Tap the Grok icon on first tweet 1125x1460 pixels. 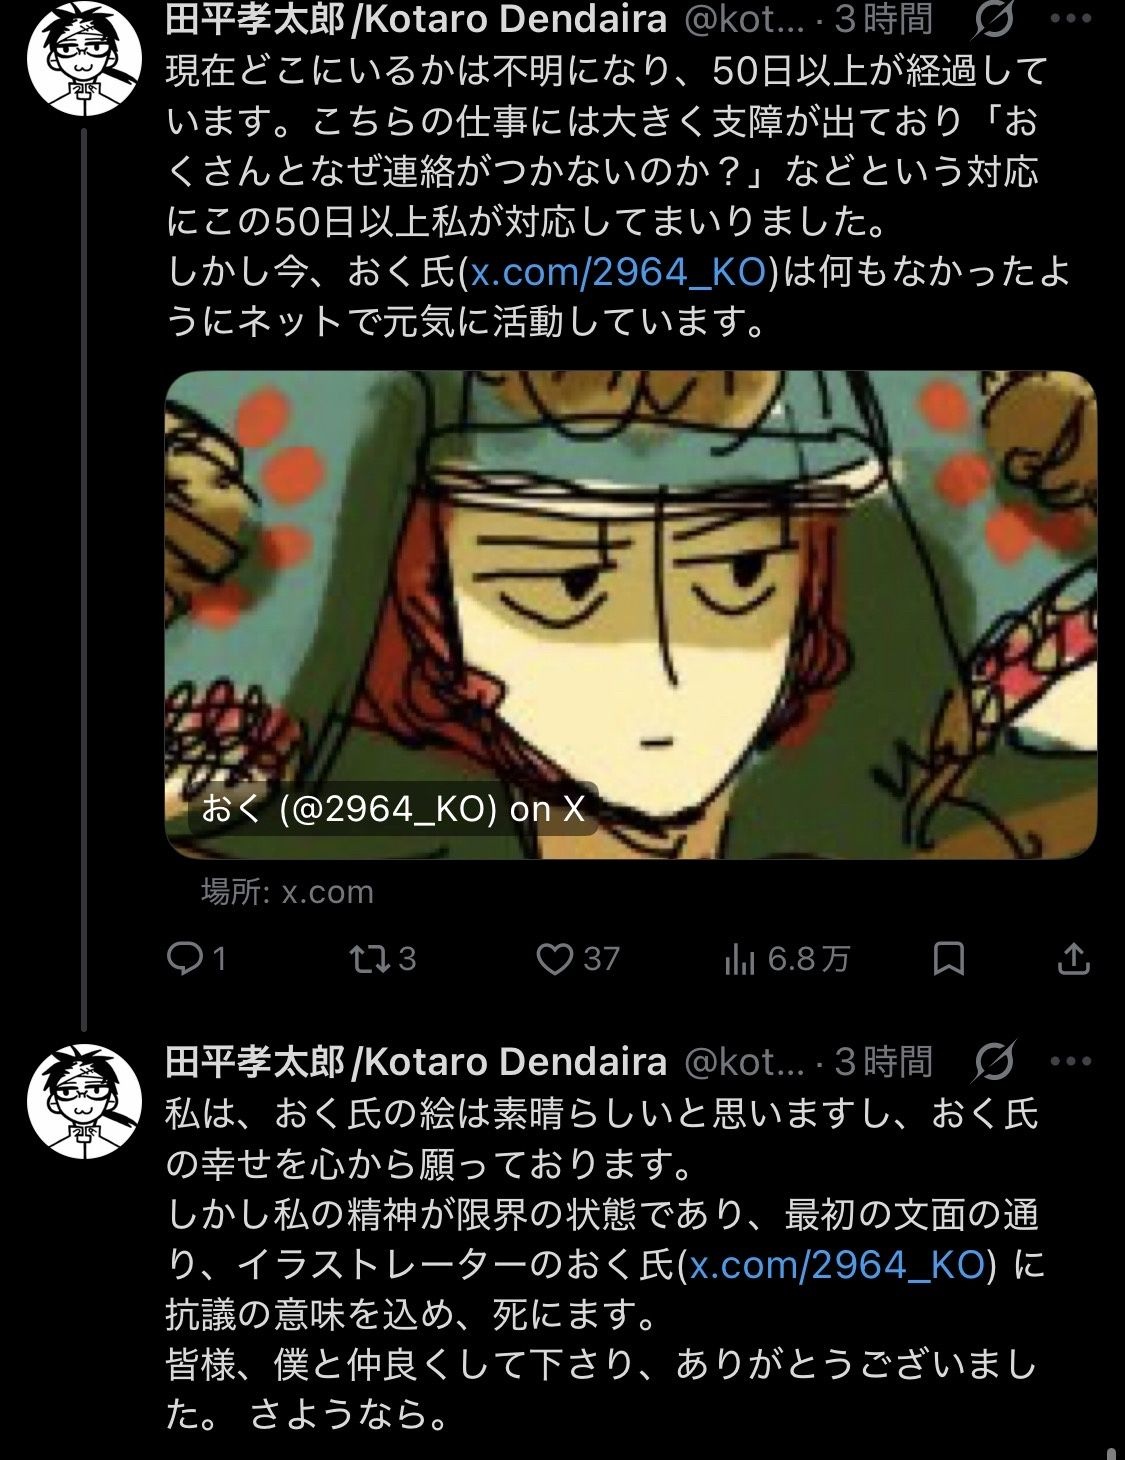(993, 20)
